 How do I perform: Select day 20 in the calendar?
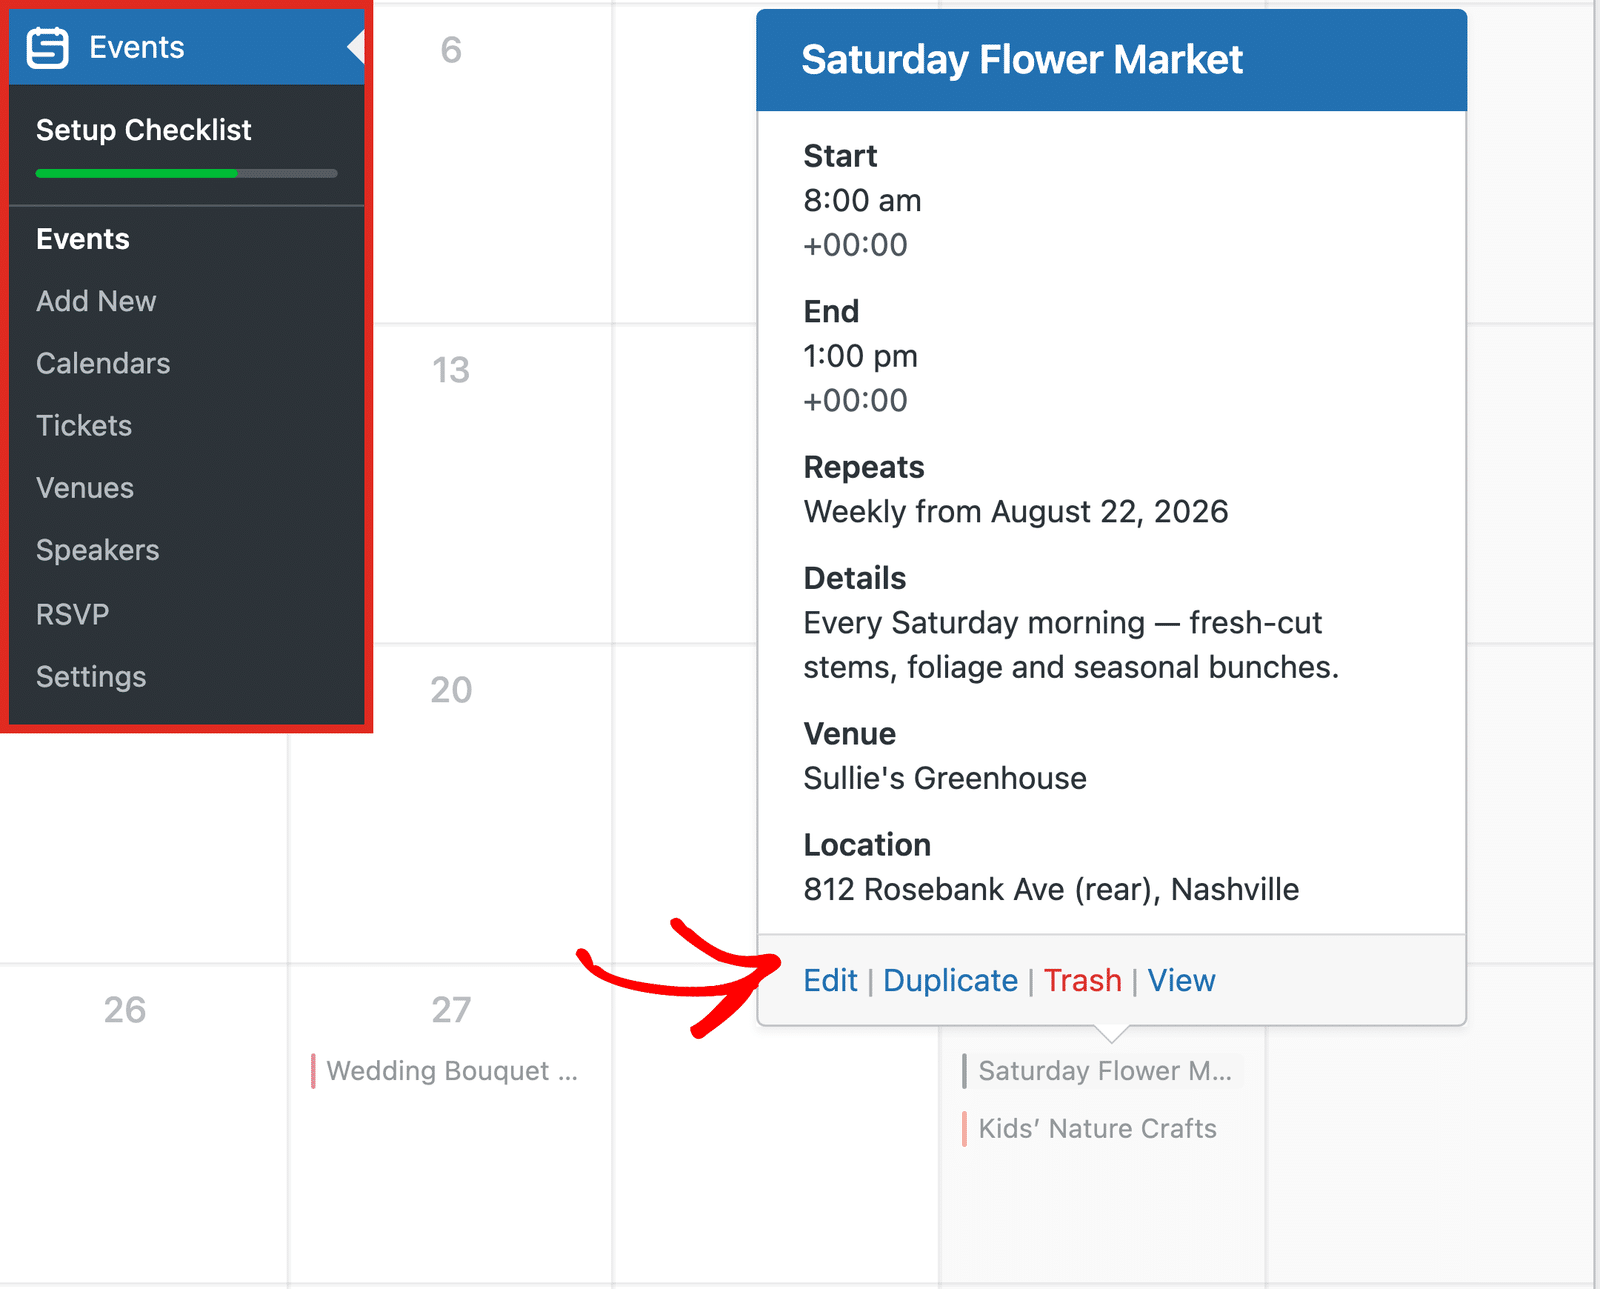(x=451, y=690)
